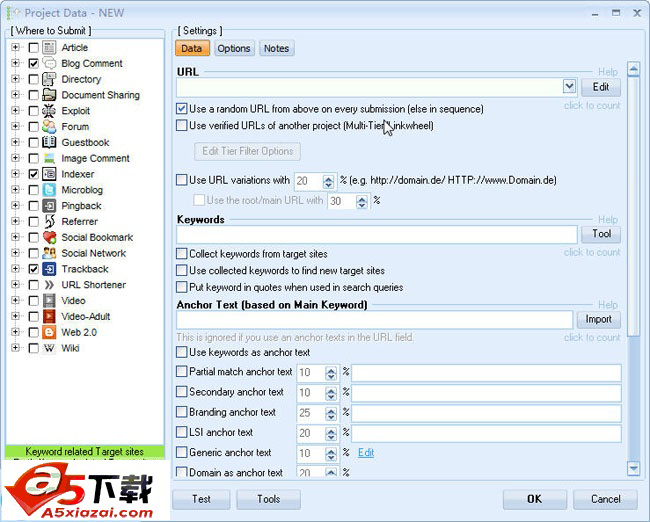Click the Wiki W icon
Image resolution: width=650 pixels, height=522 pixels.
point(49,348)
